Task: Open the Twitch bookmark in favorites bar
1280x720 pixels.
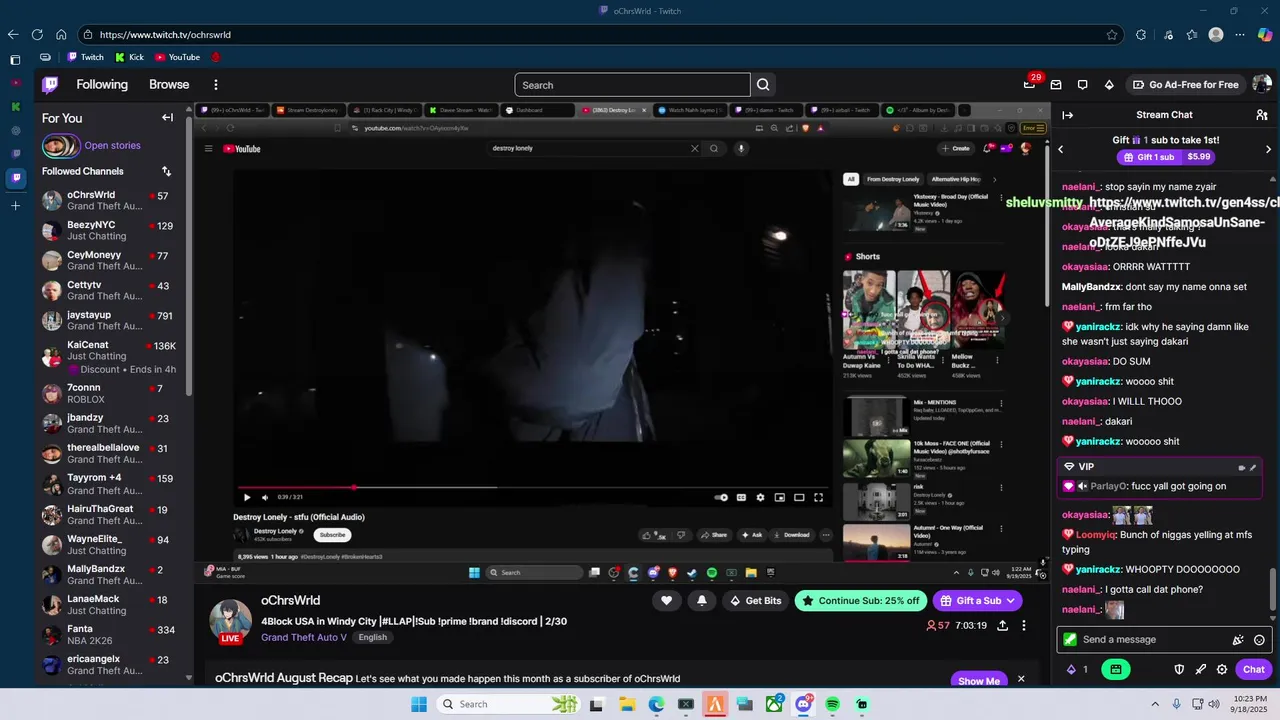Action: click(85, 57)
